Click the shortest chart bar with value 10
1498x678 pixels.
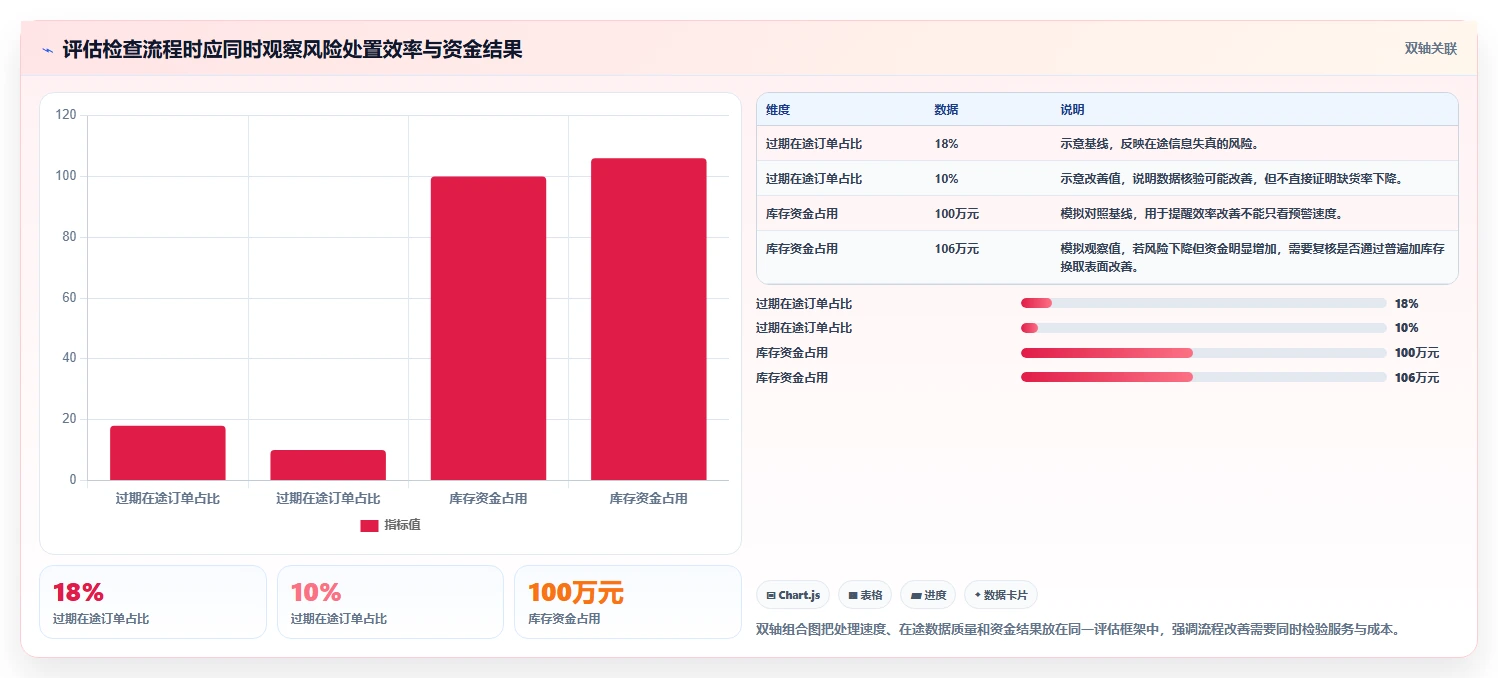(x=328, y=465)
